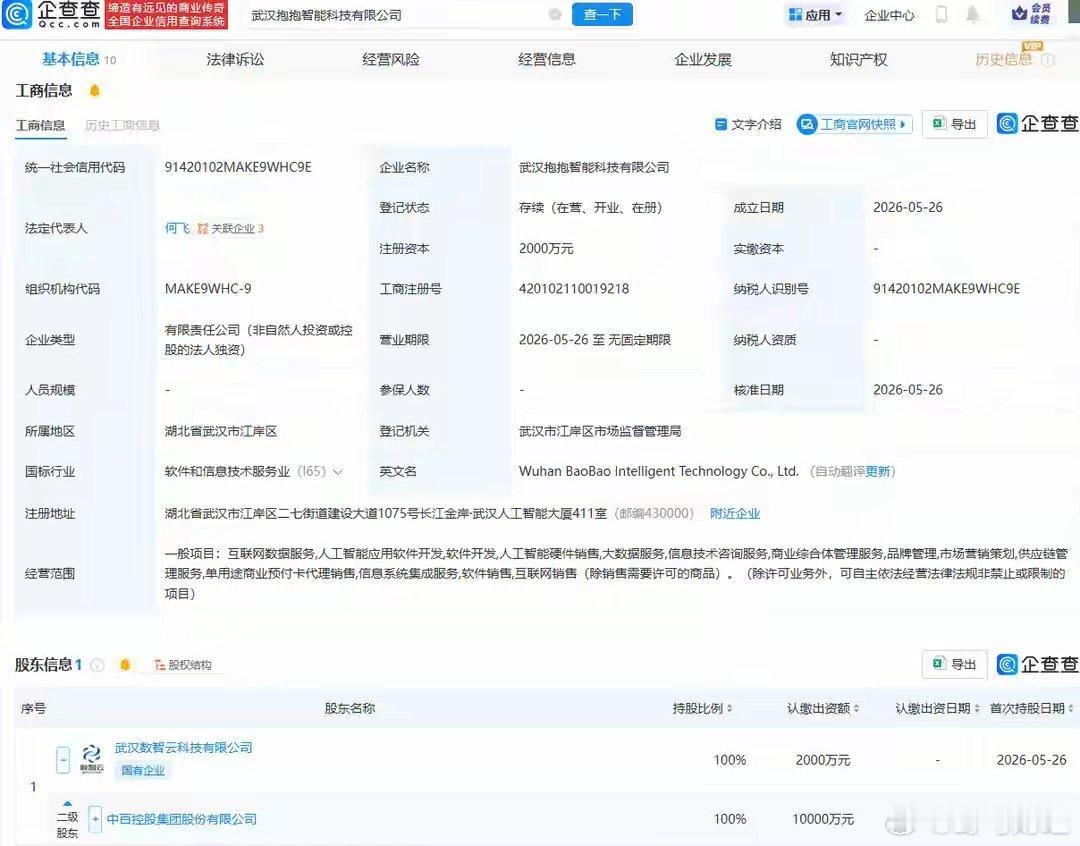Open 中百控股集团股份有限公司 link
Viewport: 1080px width, 846px height.
coord(182,819)
